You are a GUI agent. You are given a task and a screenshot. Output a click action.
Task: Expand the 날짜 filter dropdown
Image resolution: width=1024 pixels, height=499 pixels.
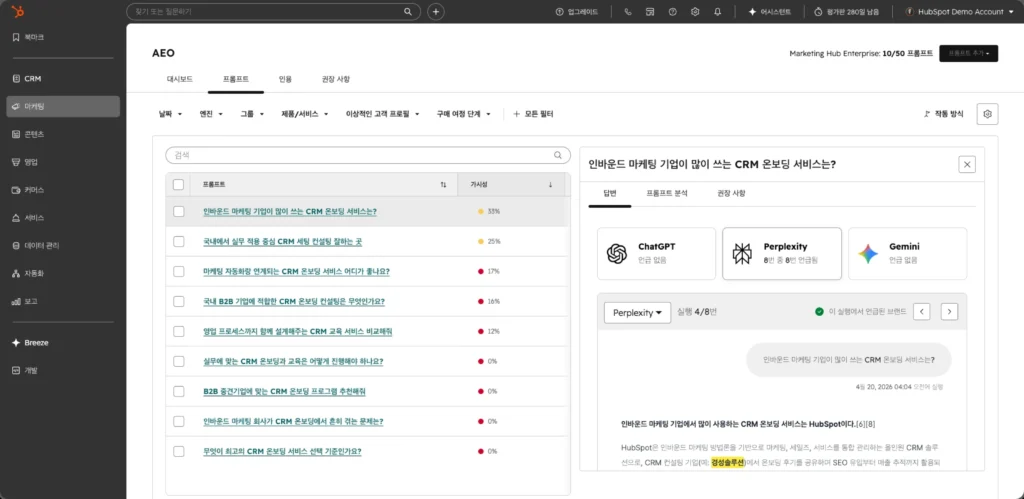pyautogui.click(x=170, y=114)
